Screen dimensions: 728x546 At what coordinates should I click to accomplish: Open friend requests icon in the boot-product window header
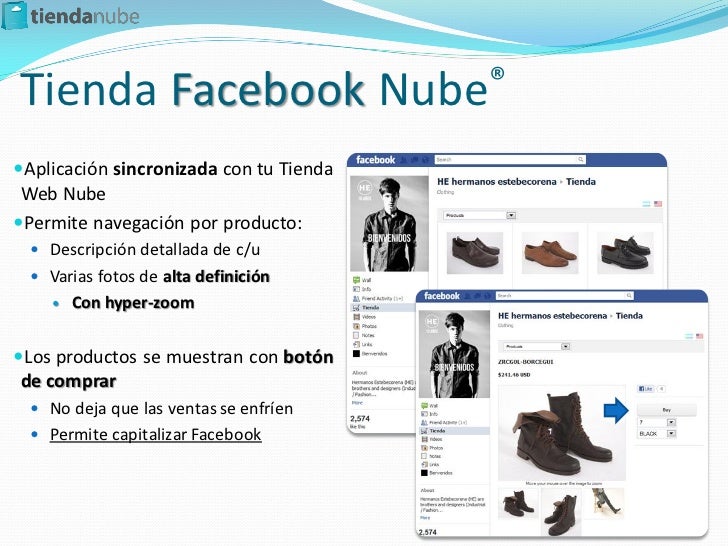468,296
